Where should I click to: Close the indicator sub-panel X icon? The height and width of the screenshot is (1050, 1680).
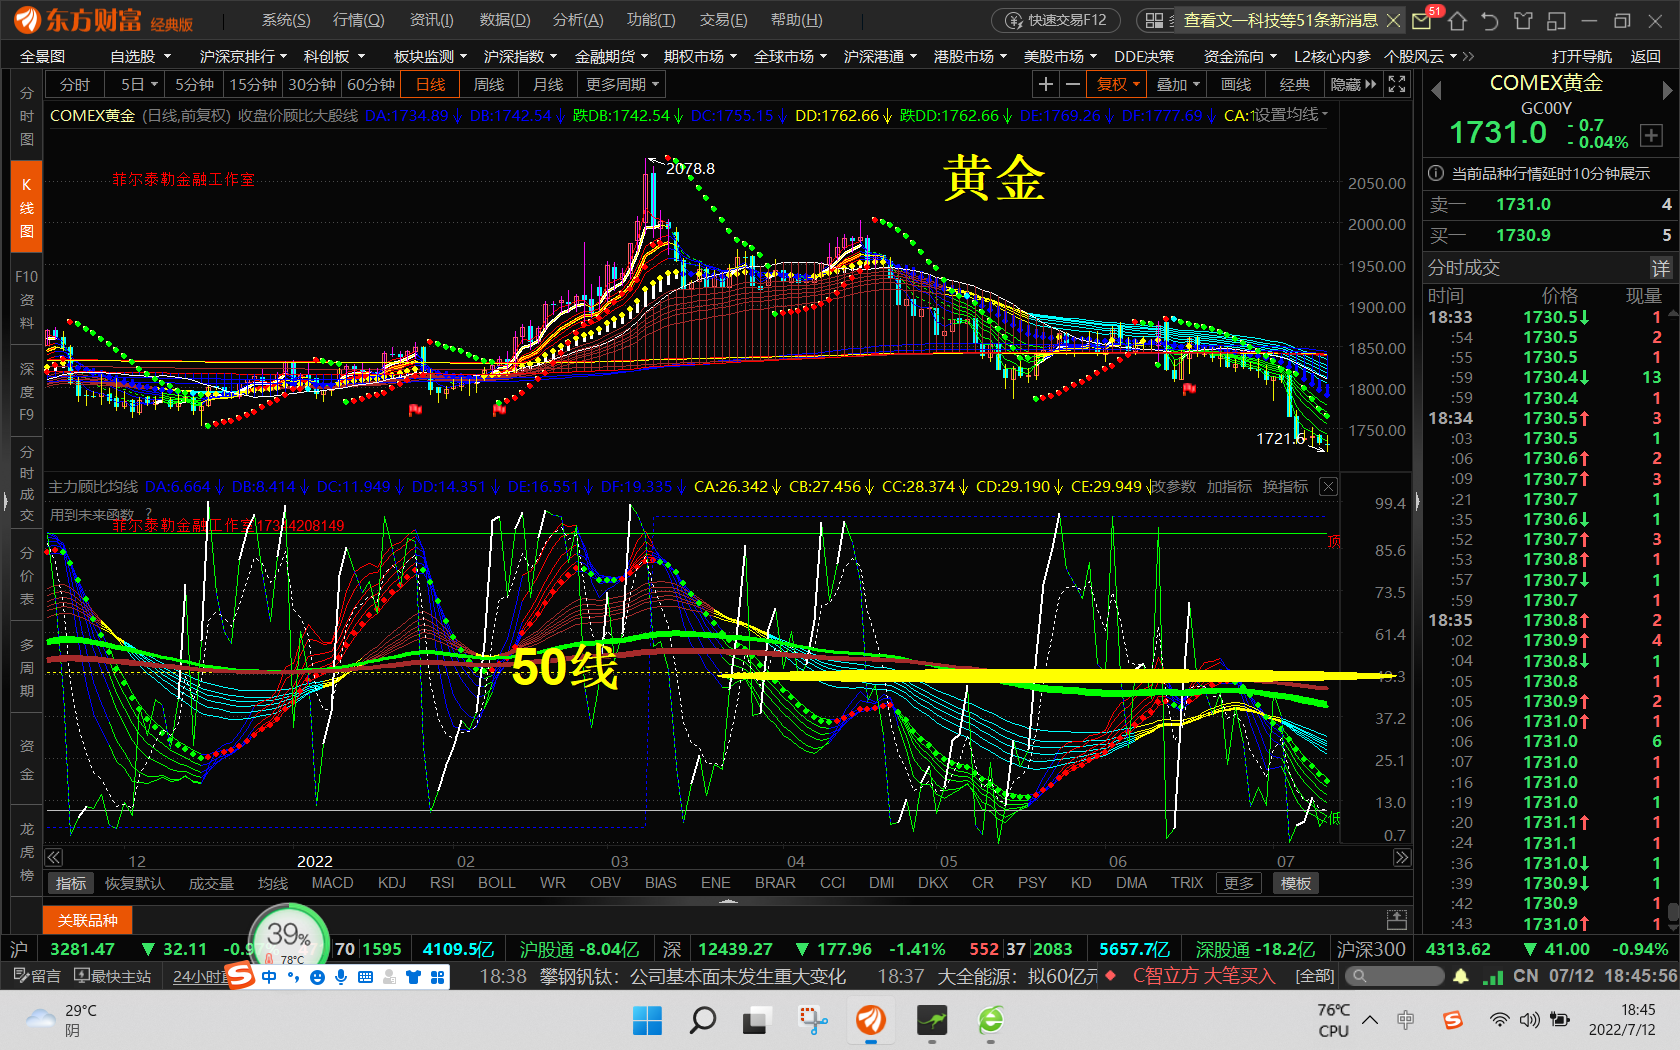coord(1328,487)
